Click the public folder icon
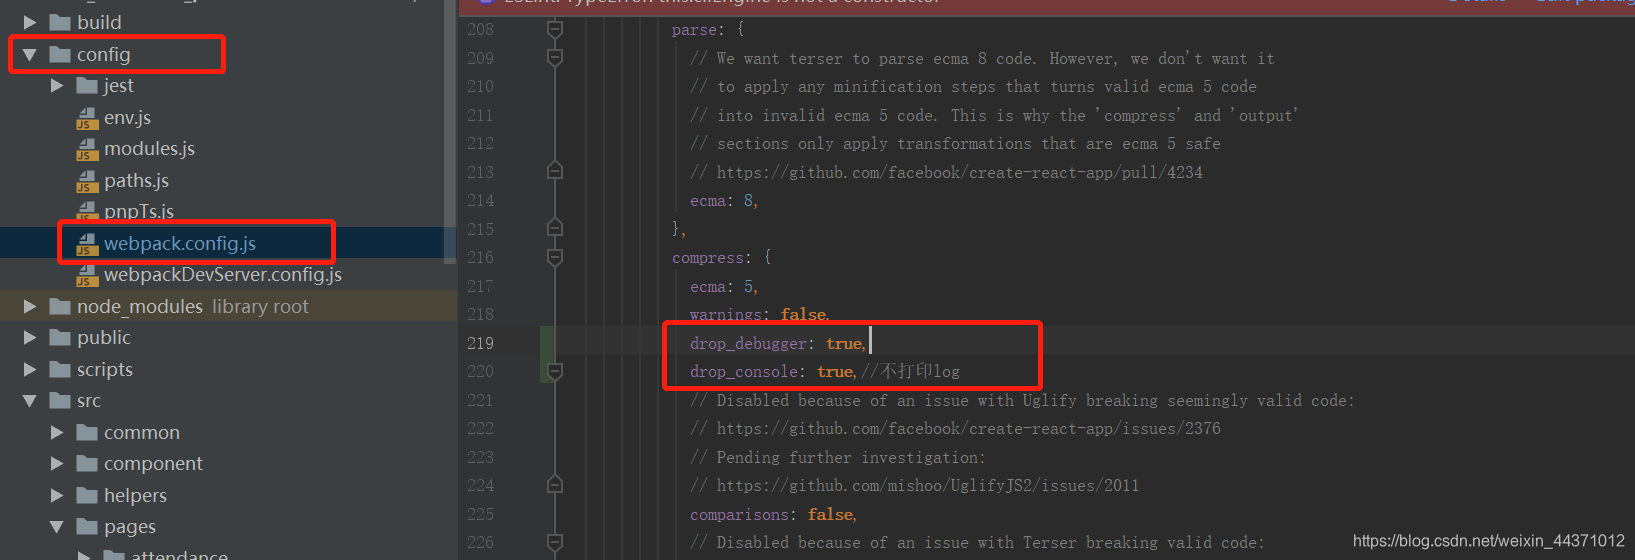The width and height of the screenshot is (1635, 560). [60, 338]
